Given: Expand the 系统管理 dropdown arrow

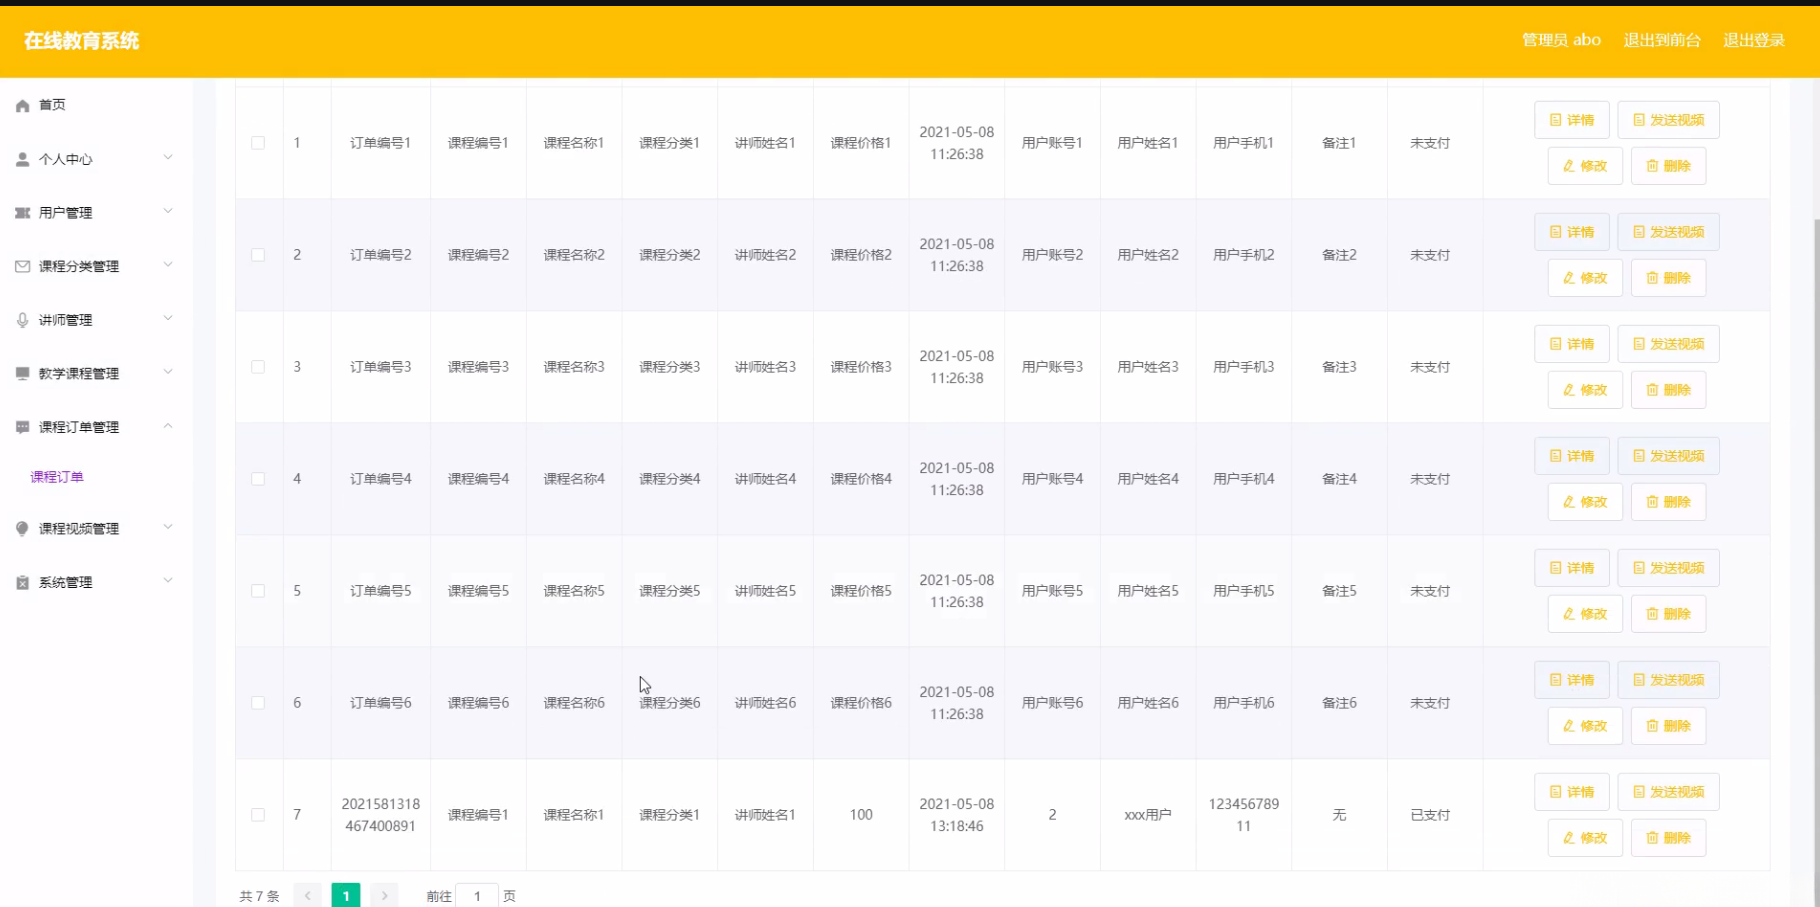Looking at the screenshot, I should point(167,579).
